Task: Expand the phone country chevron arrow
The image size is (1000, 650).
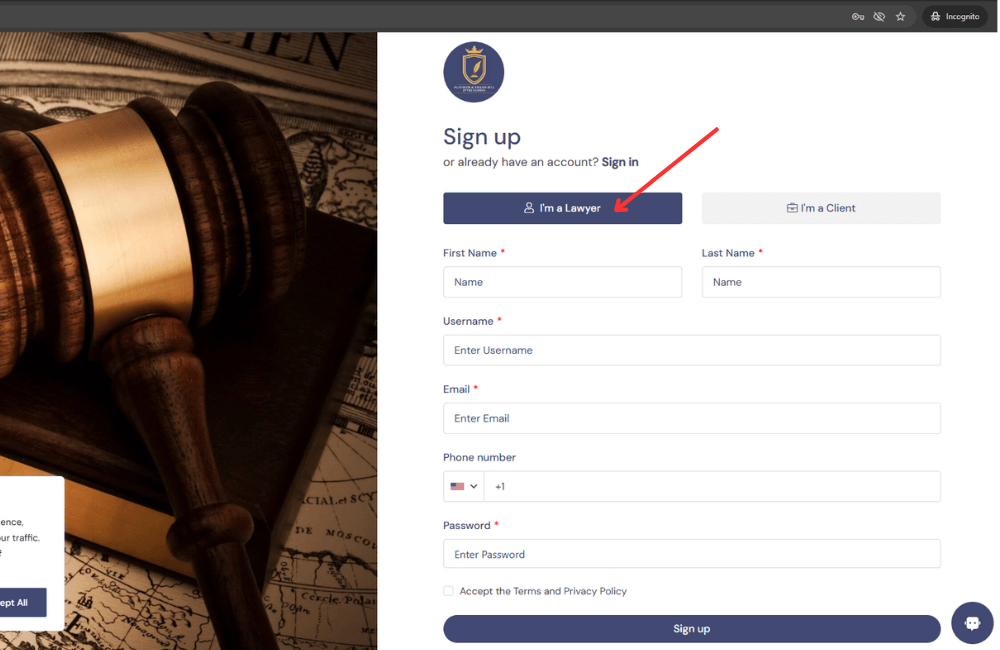Action: tap(474, 486)
